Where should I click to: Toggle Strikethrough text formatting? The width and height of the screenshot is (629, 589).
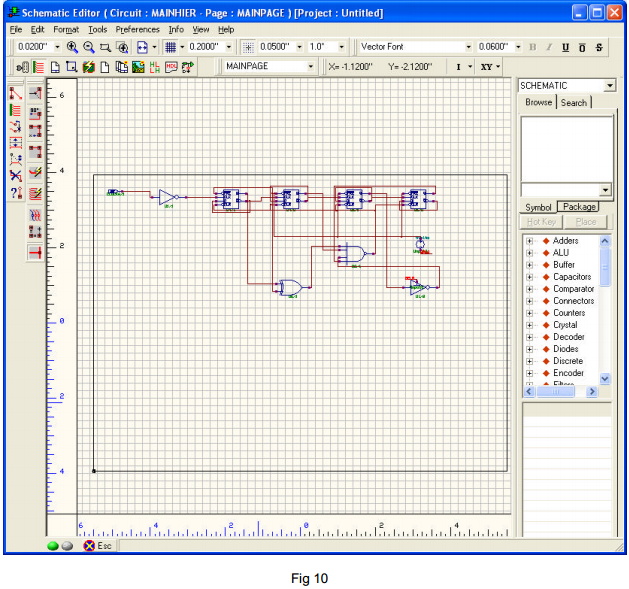[599, 47]
